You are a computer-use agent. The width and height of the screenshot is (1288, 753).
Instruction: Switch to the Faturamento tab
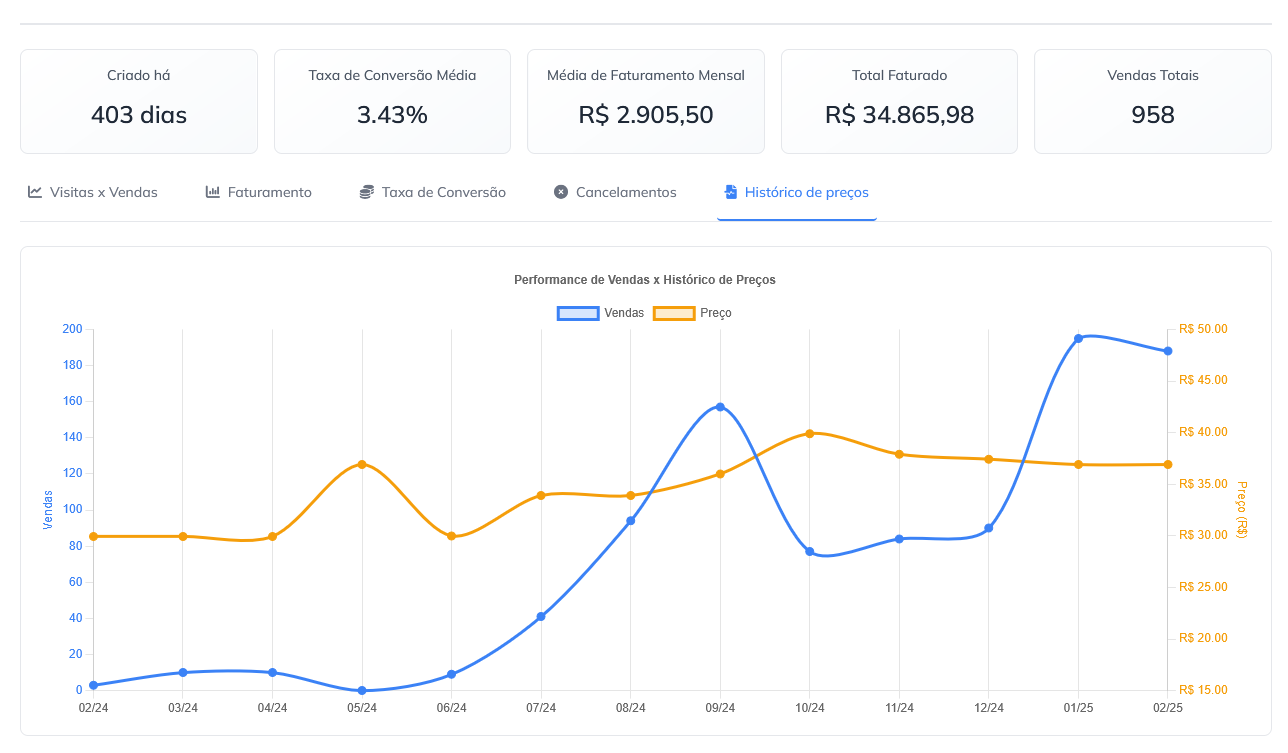(x=269, y=192)
